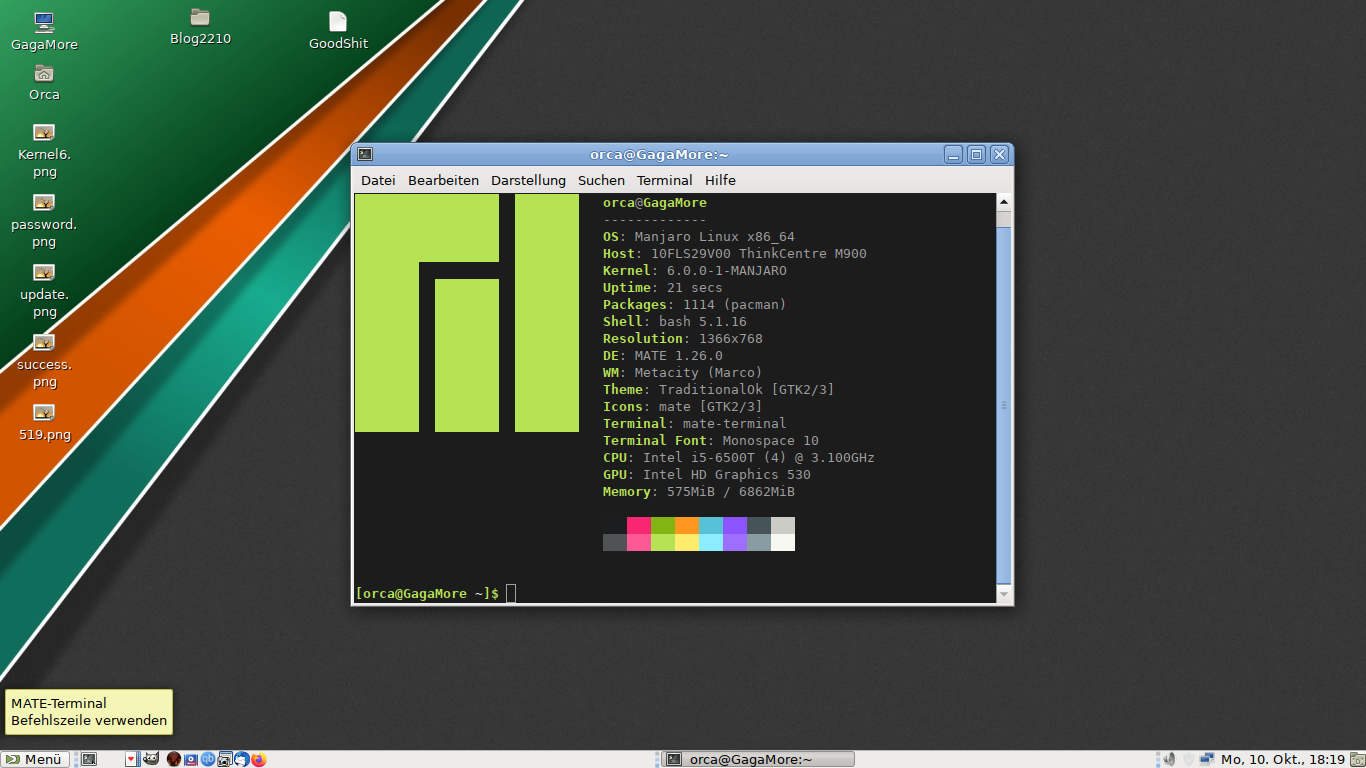1366x768 pixels.
Task: Click the 'Host: 10FLS29V00 ThinkCentre M900' line
Action: pyautogui.click(x=735, y=254)
